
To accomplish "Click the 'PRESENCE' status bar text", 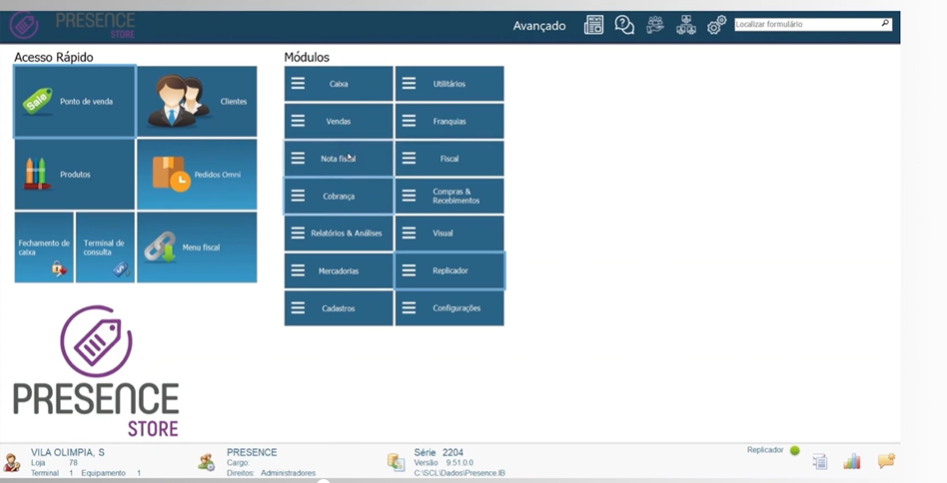I will (252, 452).
